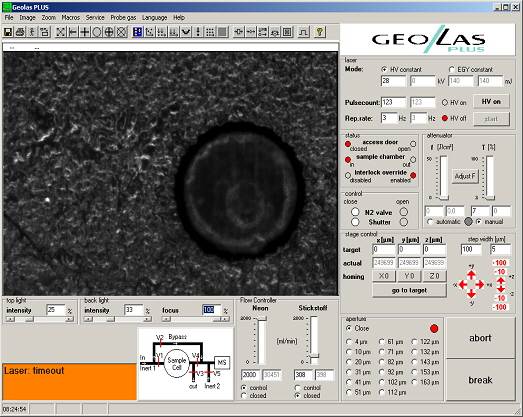Move stage with -y down arrow

click(x=471, y=294)
